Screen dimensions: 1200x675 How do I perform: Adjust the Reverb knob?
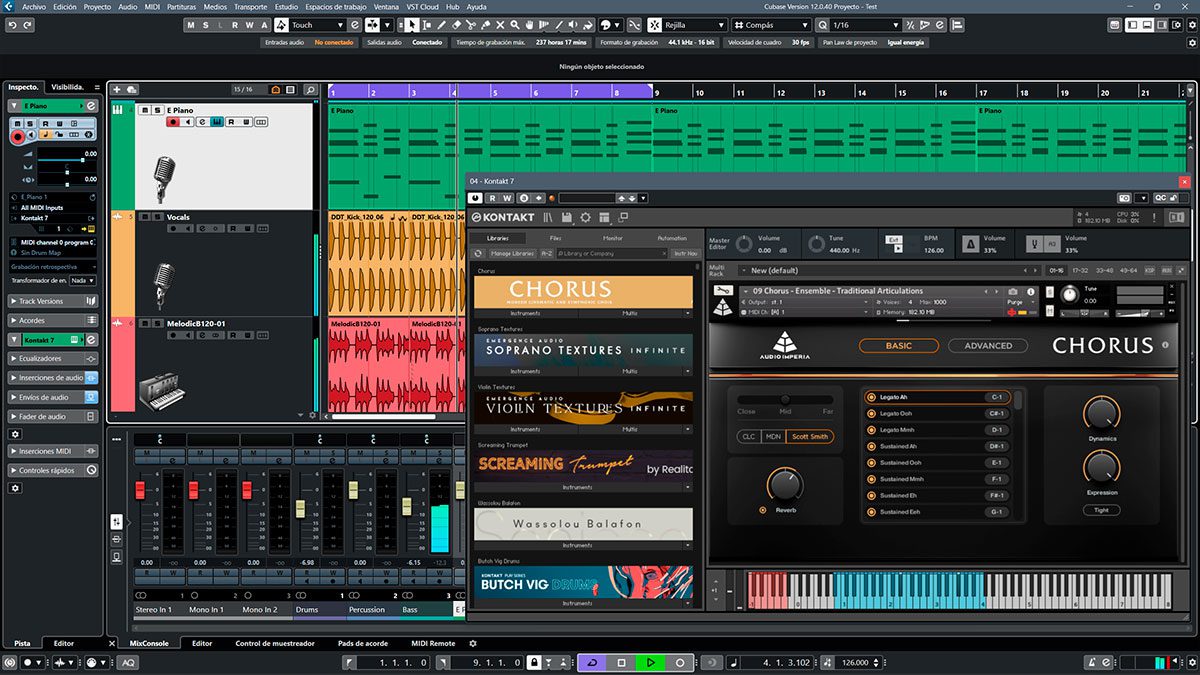tap(784, 486)
